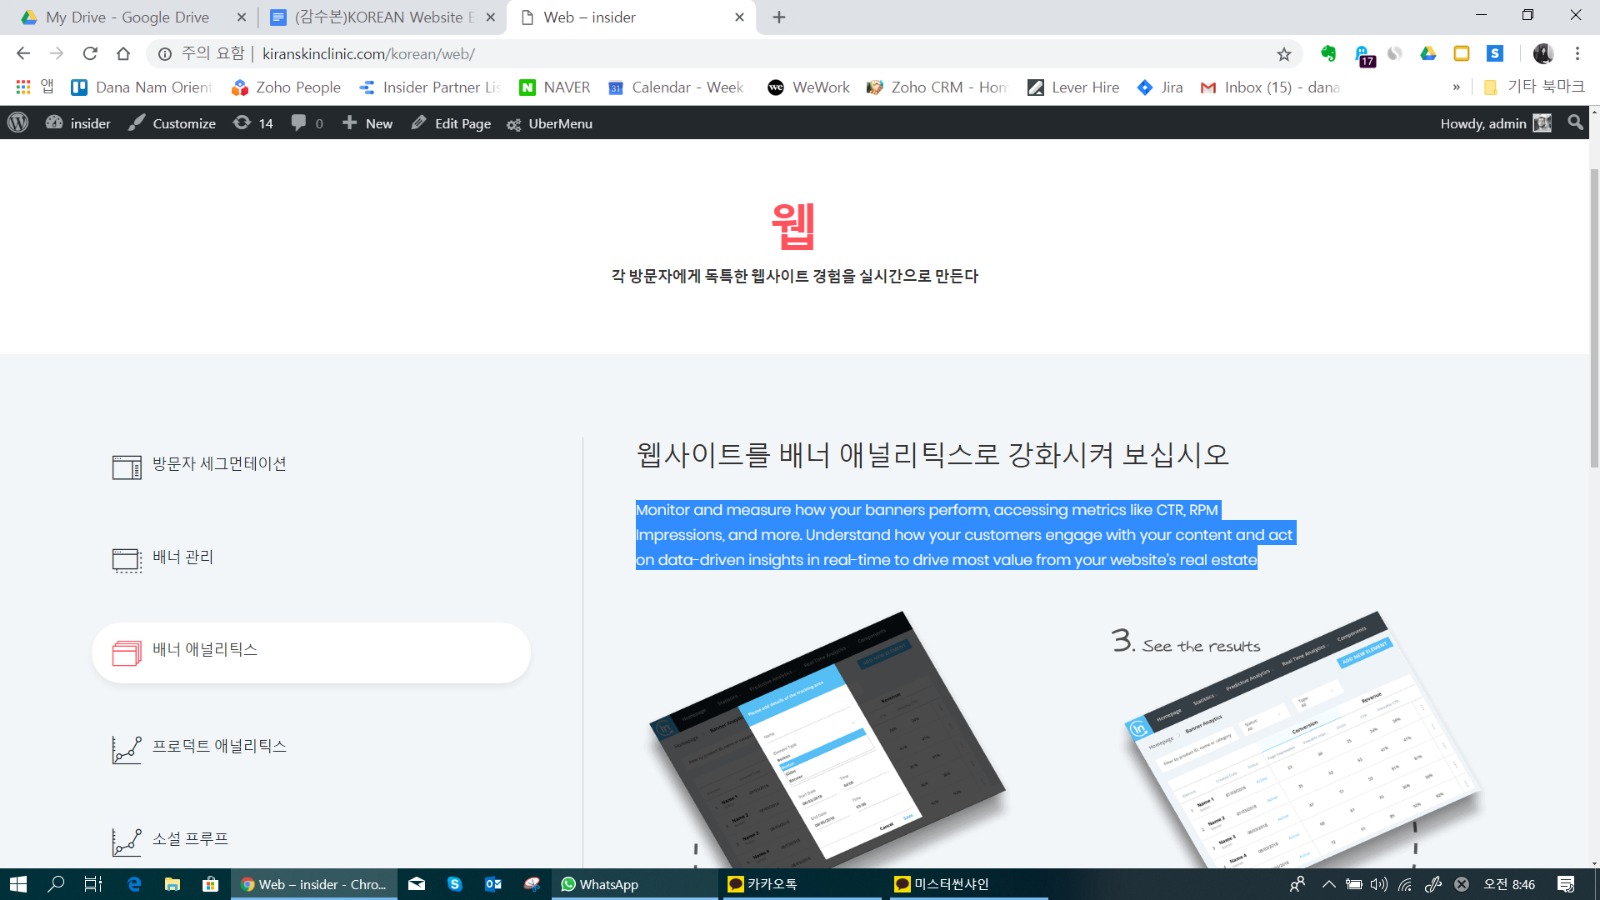Click the page vertical scrollbar
The image size is (1600, 900).
pyautogui.click(x=1594, y=320)
